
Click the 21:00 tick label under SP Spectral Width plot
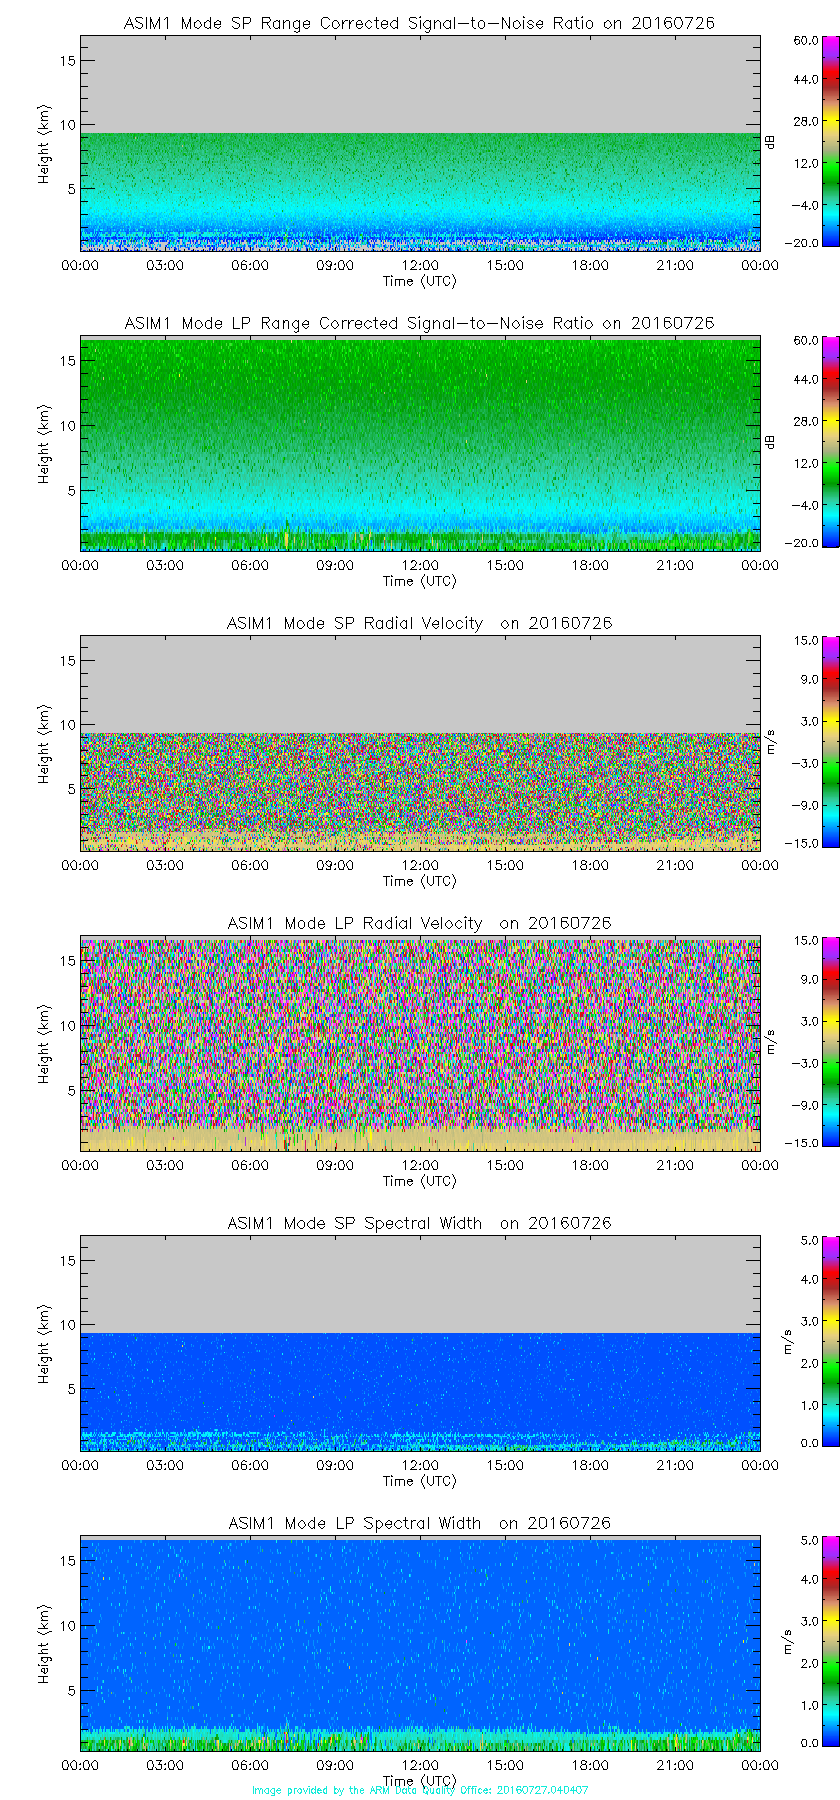(x=675, y=1465)
